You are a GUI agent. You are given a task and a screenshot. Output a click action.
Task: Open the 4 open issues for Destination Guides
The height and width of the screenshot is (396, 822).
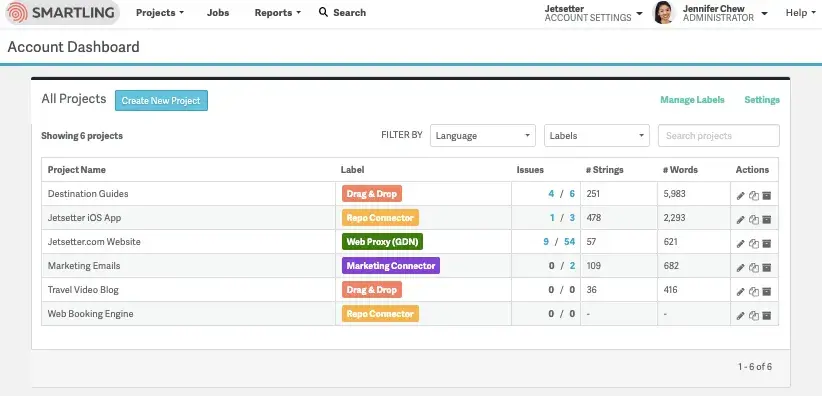point(551,194)
